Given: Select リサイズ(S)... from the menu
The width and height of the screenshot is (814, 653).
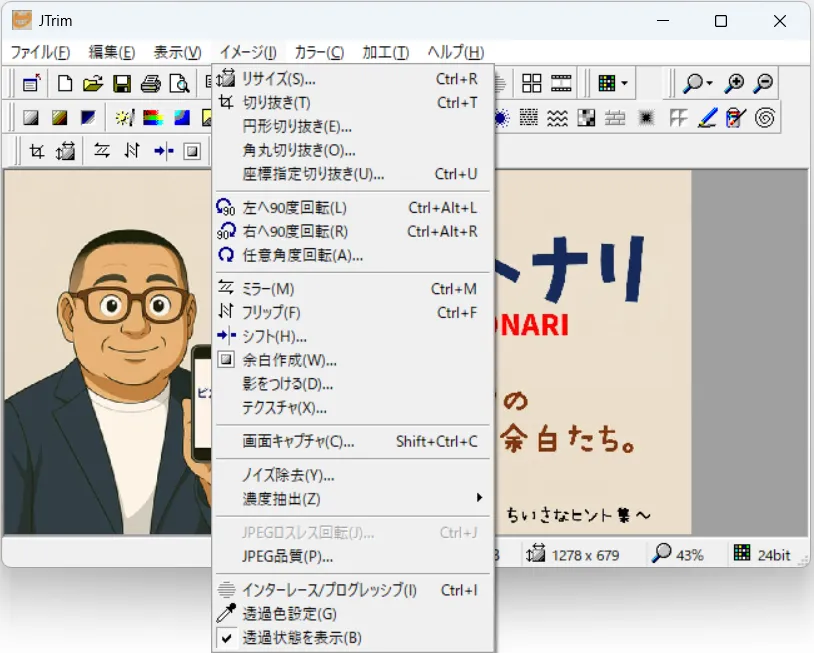Looking at the screenshot, I should [279, 79].
